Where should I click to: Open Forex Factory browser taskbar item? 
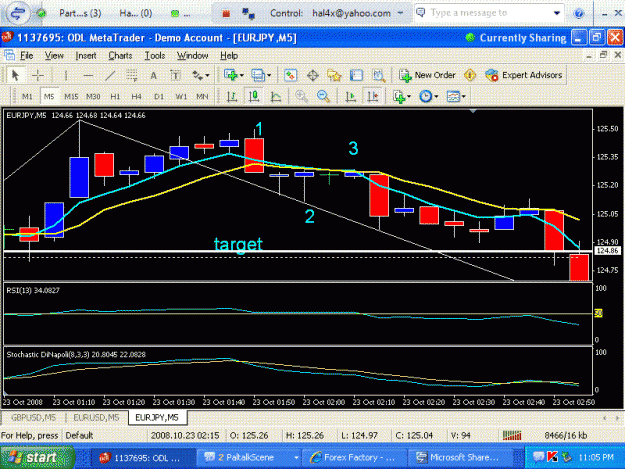(x=355, y=457)
